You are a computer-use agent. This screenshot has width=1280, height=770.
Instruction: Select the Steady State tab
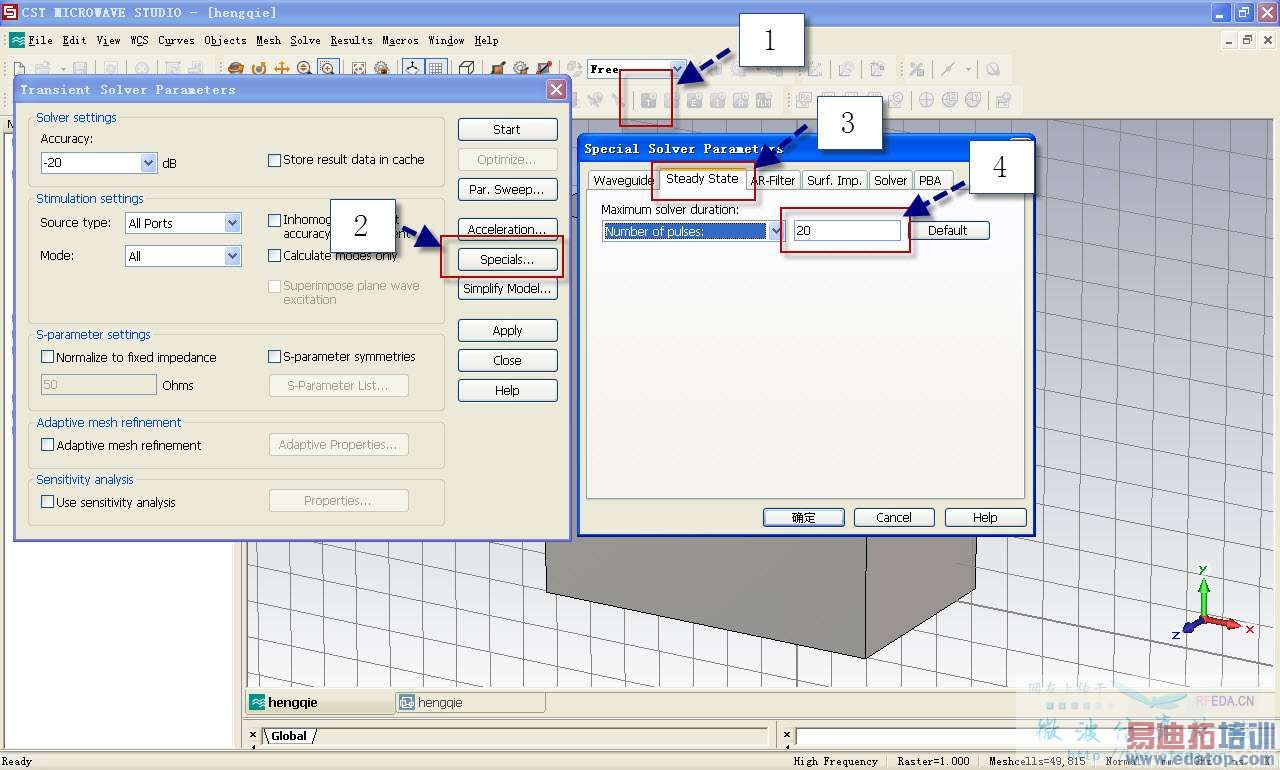702,179
